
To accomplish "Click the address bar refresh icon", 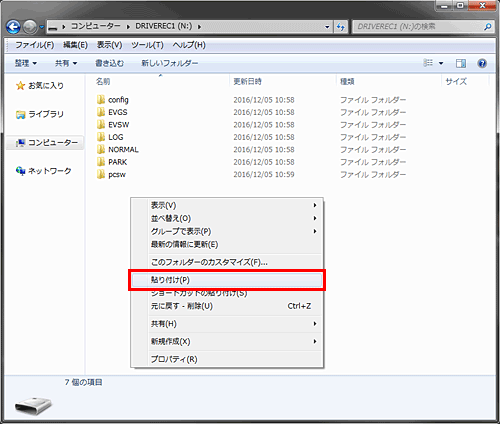I will [341, 27].
